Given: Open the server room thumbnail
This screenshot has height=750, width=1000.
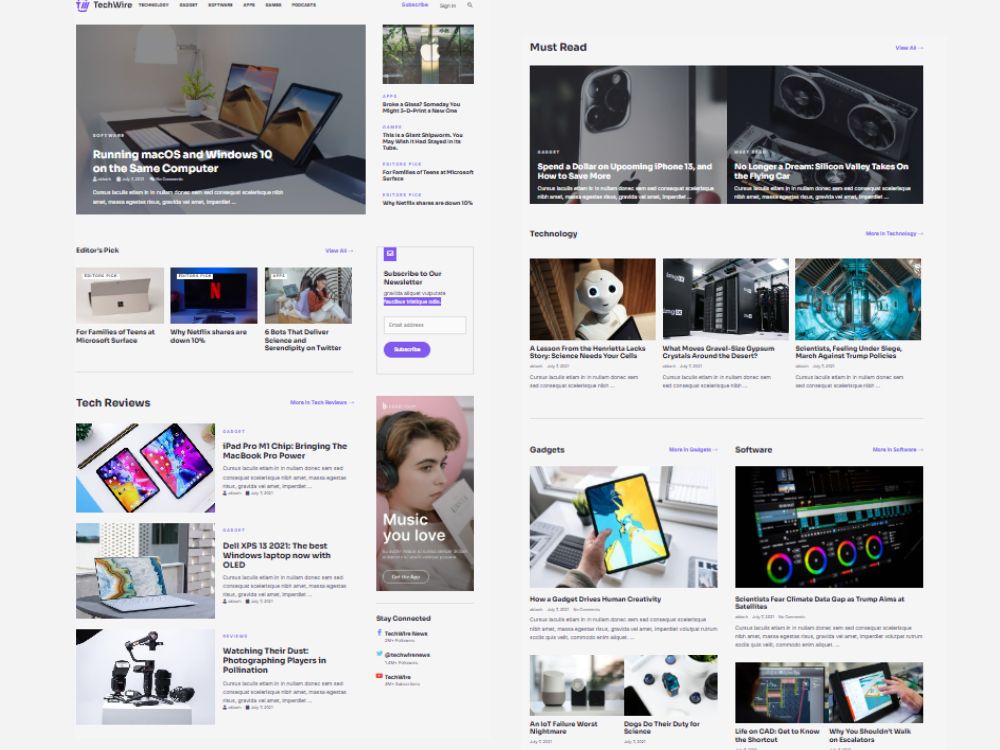Looking at the screenshot, I should click(726, 299).
